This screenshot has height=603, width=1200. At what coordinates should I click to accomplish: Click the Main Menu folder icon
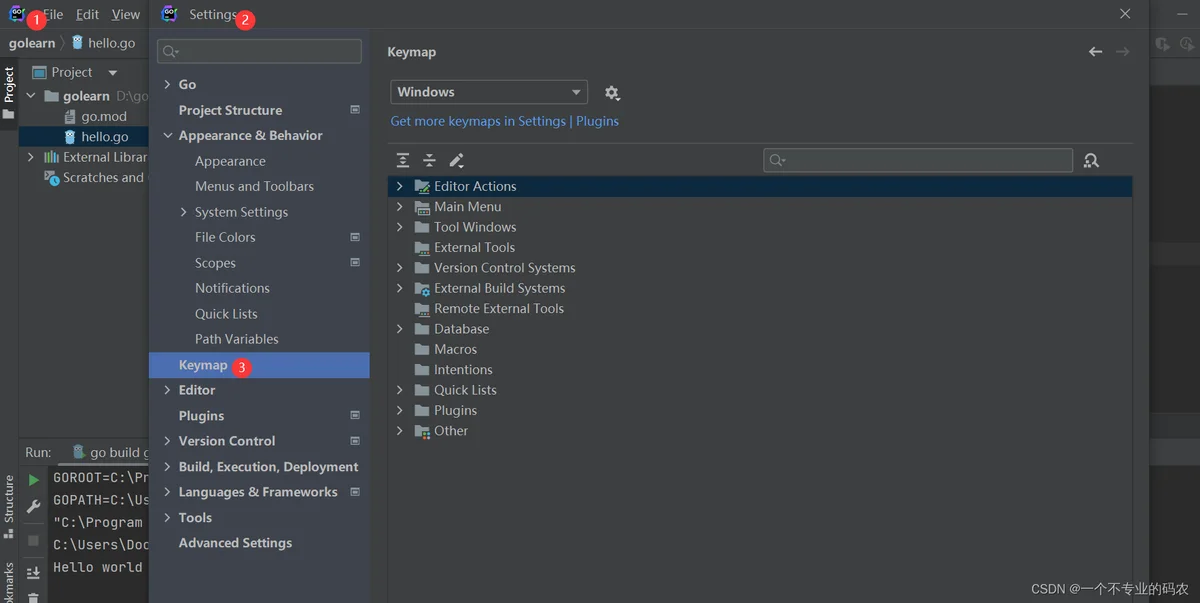pyautogui.click(x=422, y=207)
